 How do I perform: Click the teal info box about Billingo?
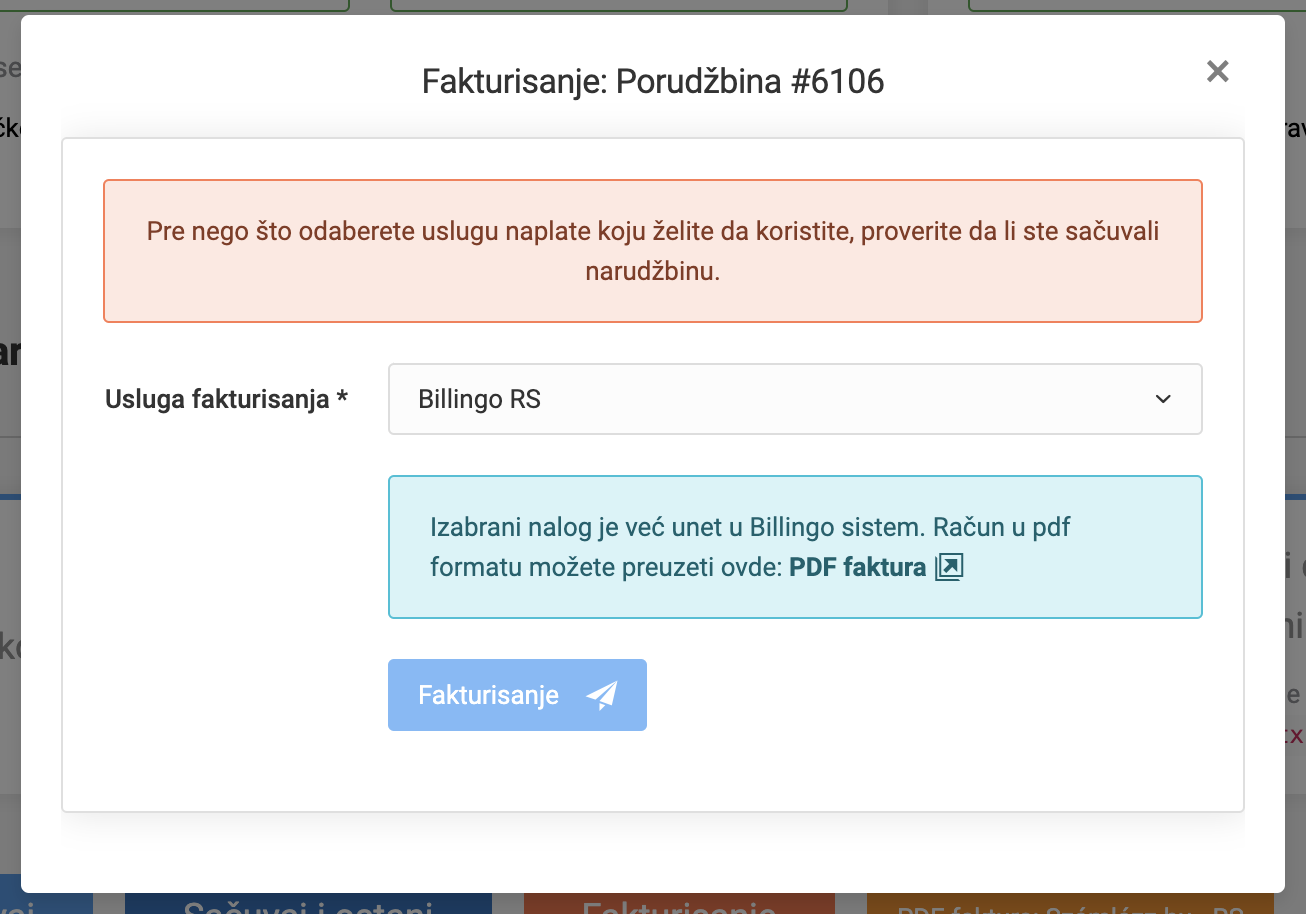click(795, 547)
